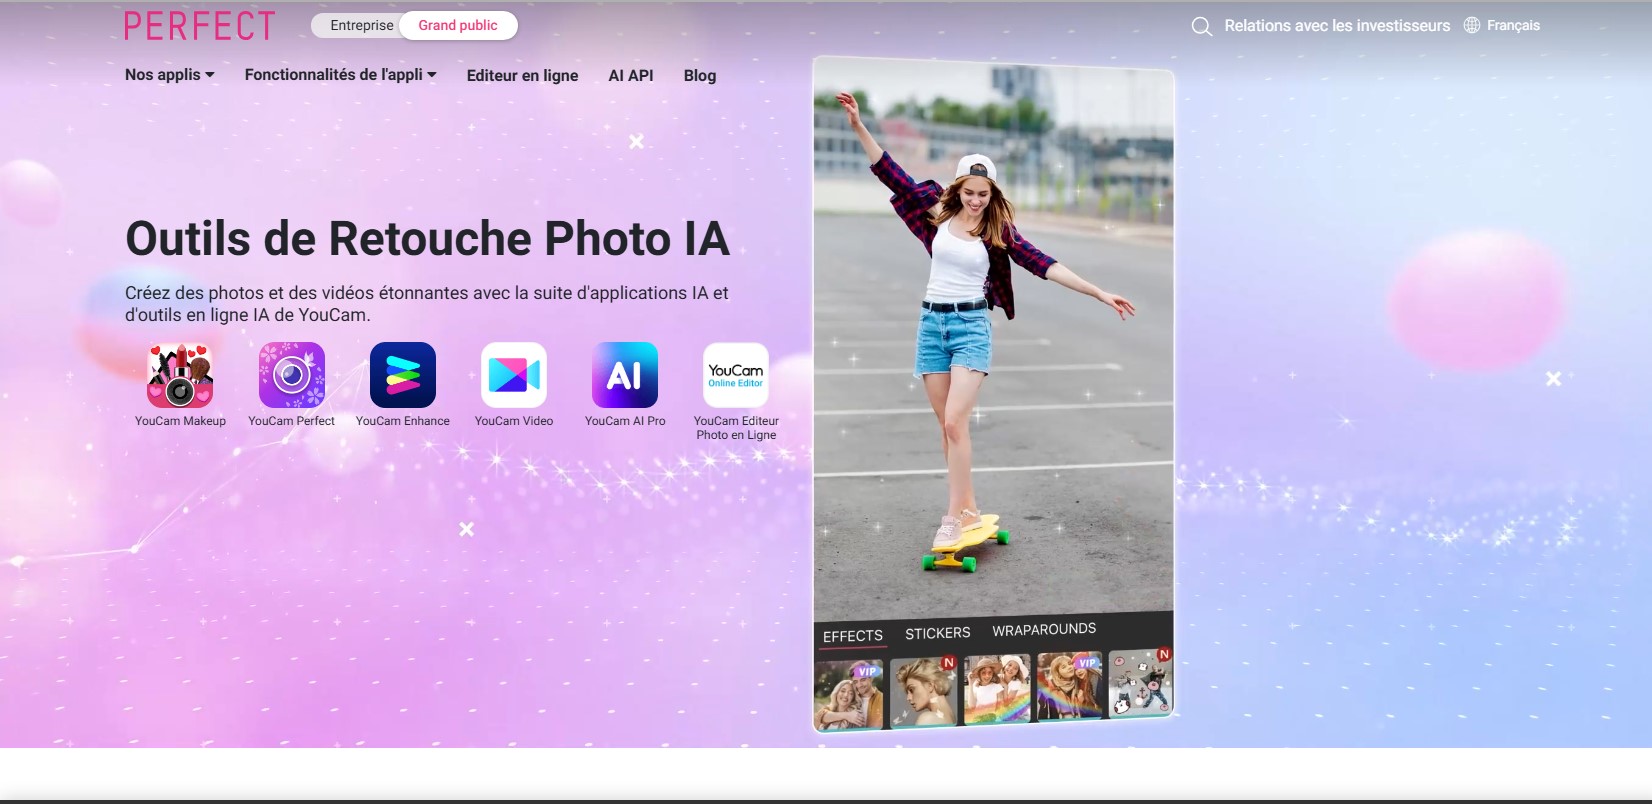Open Relations avec les investisseurs link
This screenshot has height=804, width=1652.
(x=1336, y=26)
